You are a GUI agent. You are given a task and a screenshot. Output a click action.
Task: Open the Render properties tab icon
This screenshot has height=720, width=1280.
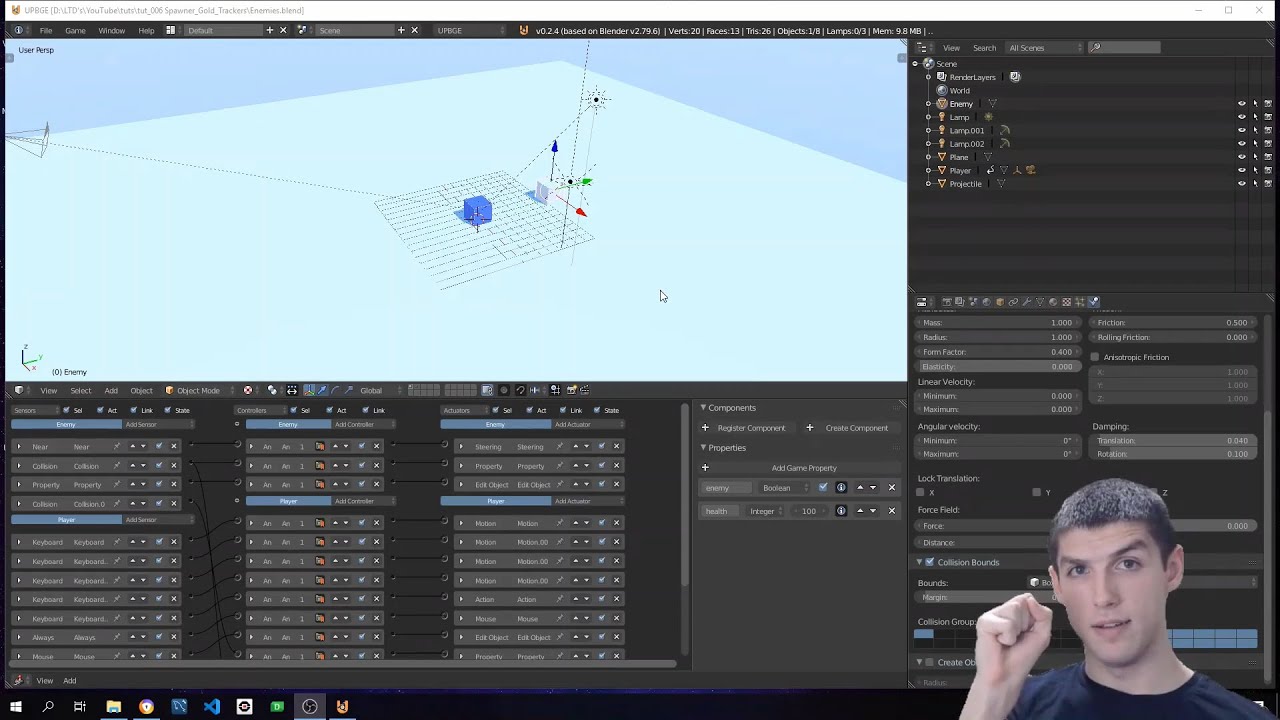coord(947,302)
